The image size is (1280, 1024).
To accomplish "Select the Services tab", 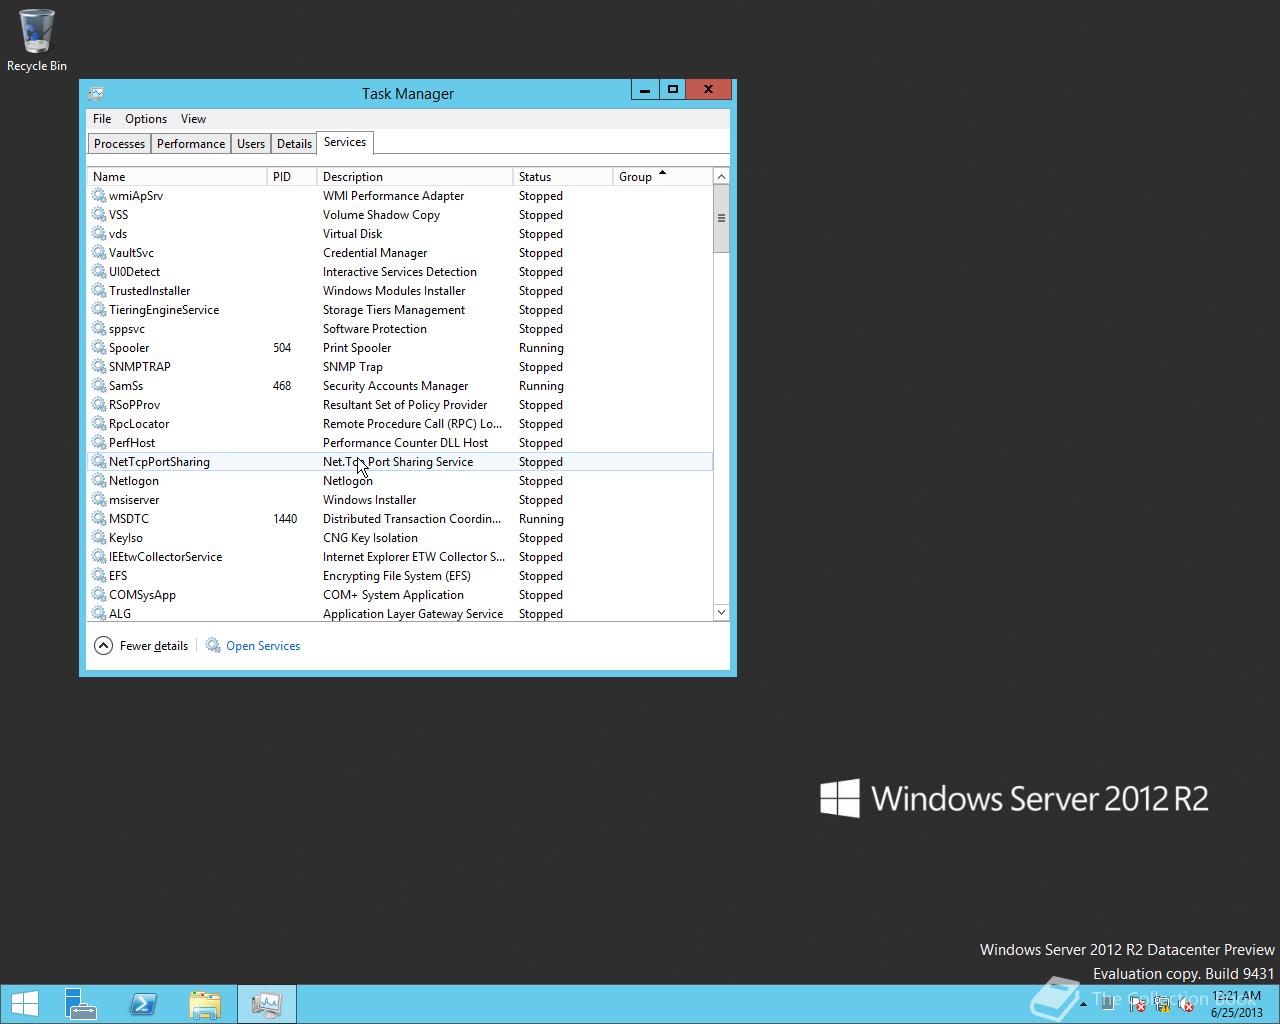I will (345, 143).
